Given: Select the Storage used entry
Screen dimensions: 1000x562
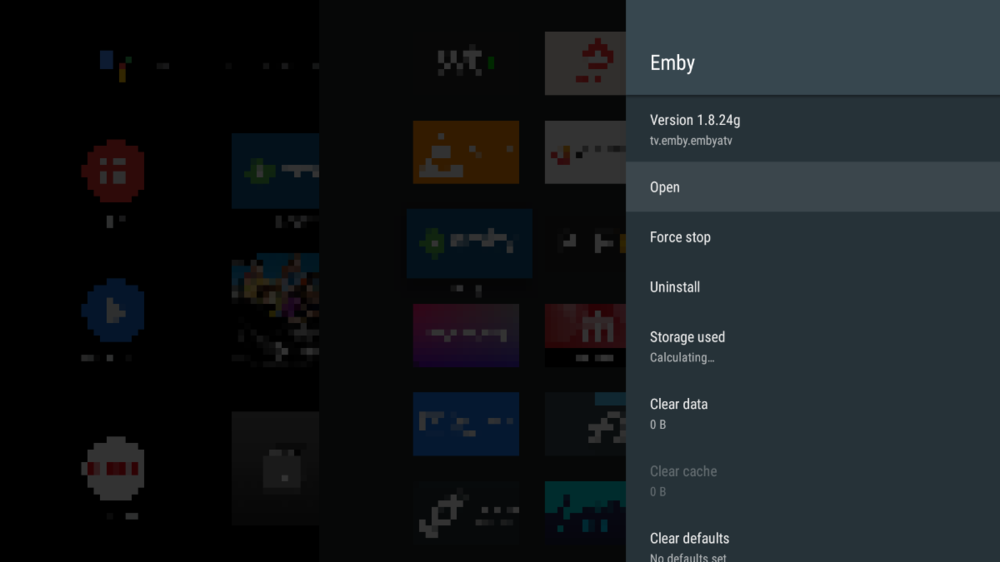Looking at the screenshot, I should pos(812,346).
